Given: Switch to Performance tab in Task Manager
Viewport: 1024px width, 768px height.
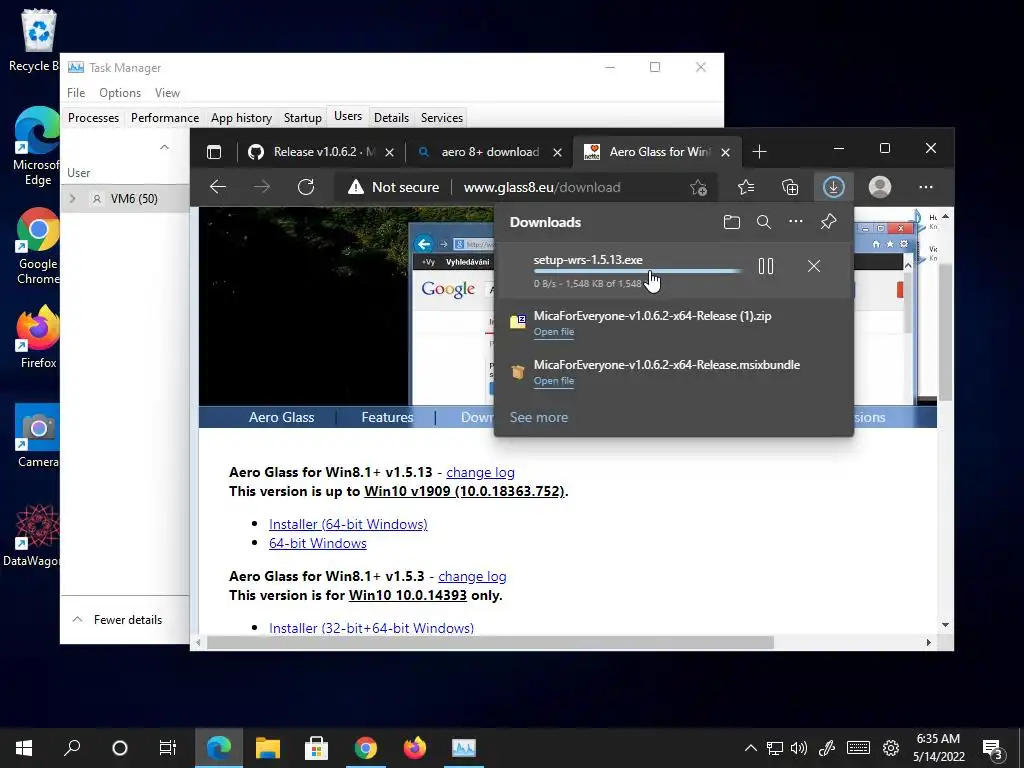Looking at the screenshot, I should (x=165, y=118).
